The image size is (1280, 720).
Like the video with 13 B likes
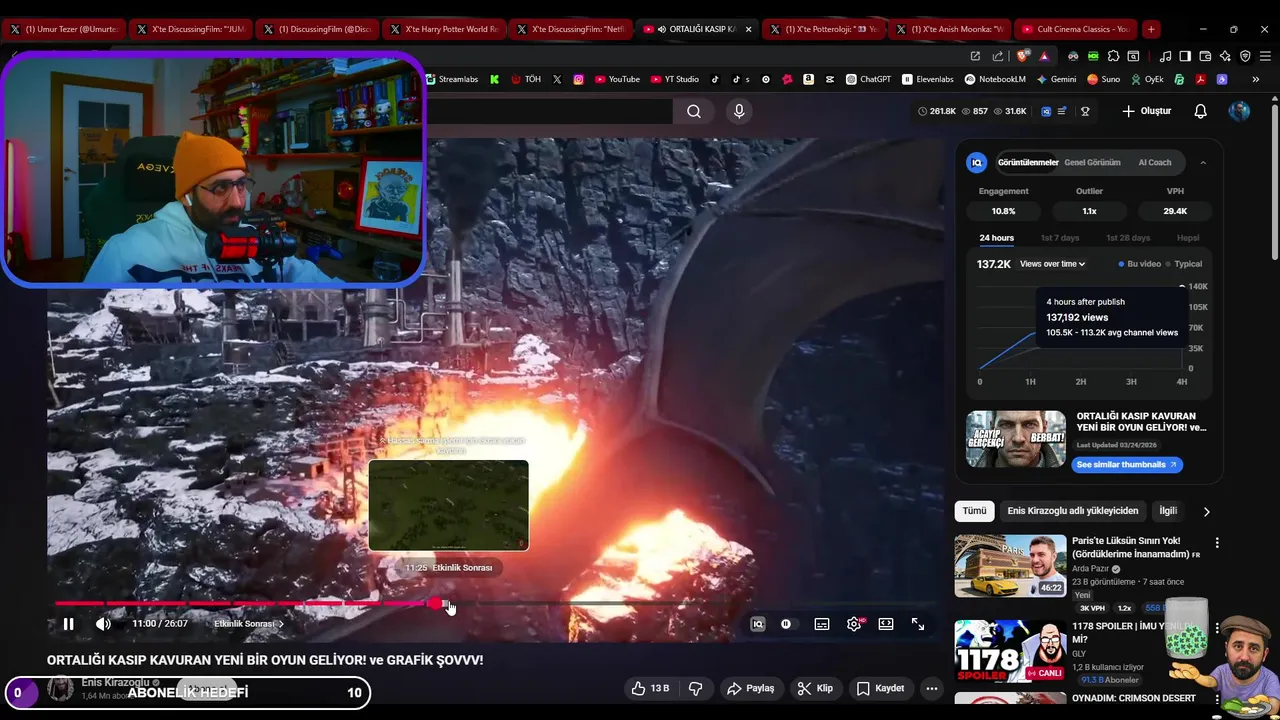(649, 688)
